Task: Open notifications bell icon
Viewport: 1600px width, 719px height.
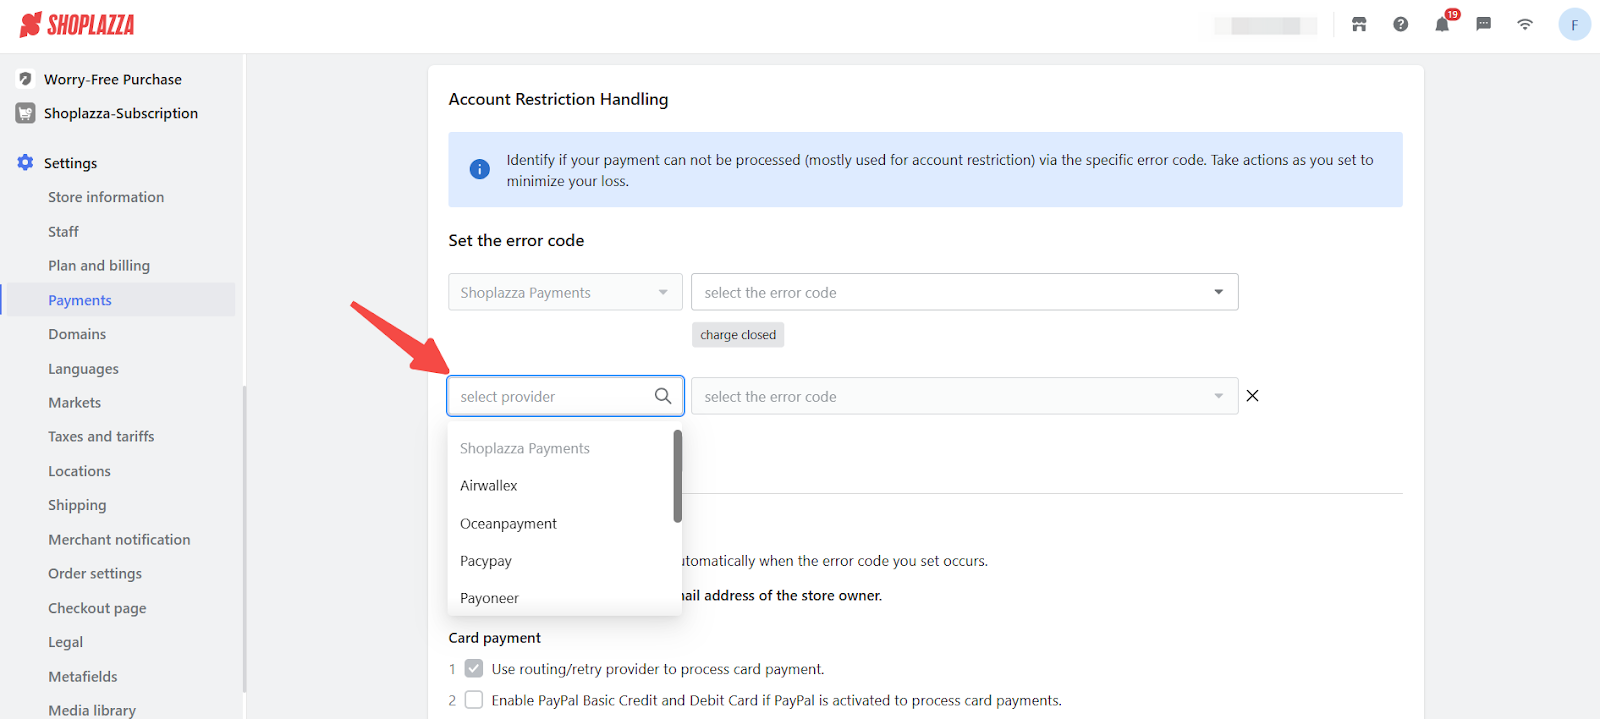Action: [x=1442, y=25]
